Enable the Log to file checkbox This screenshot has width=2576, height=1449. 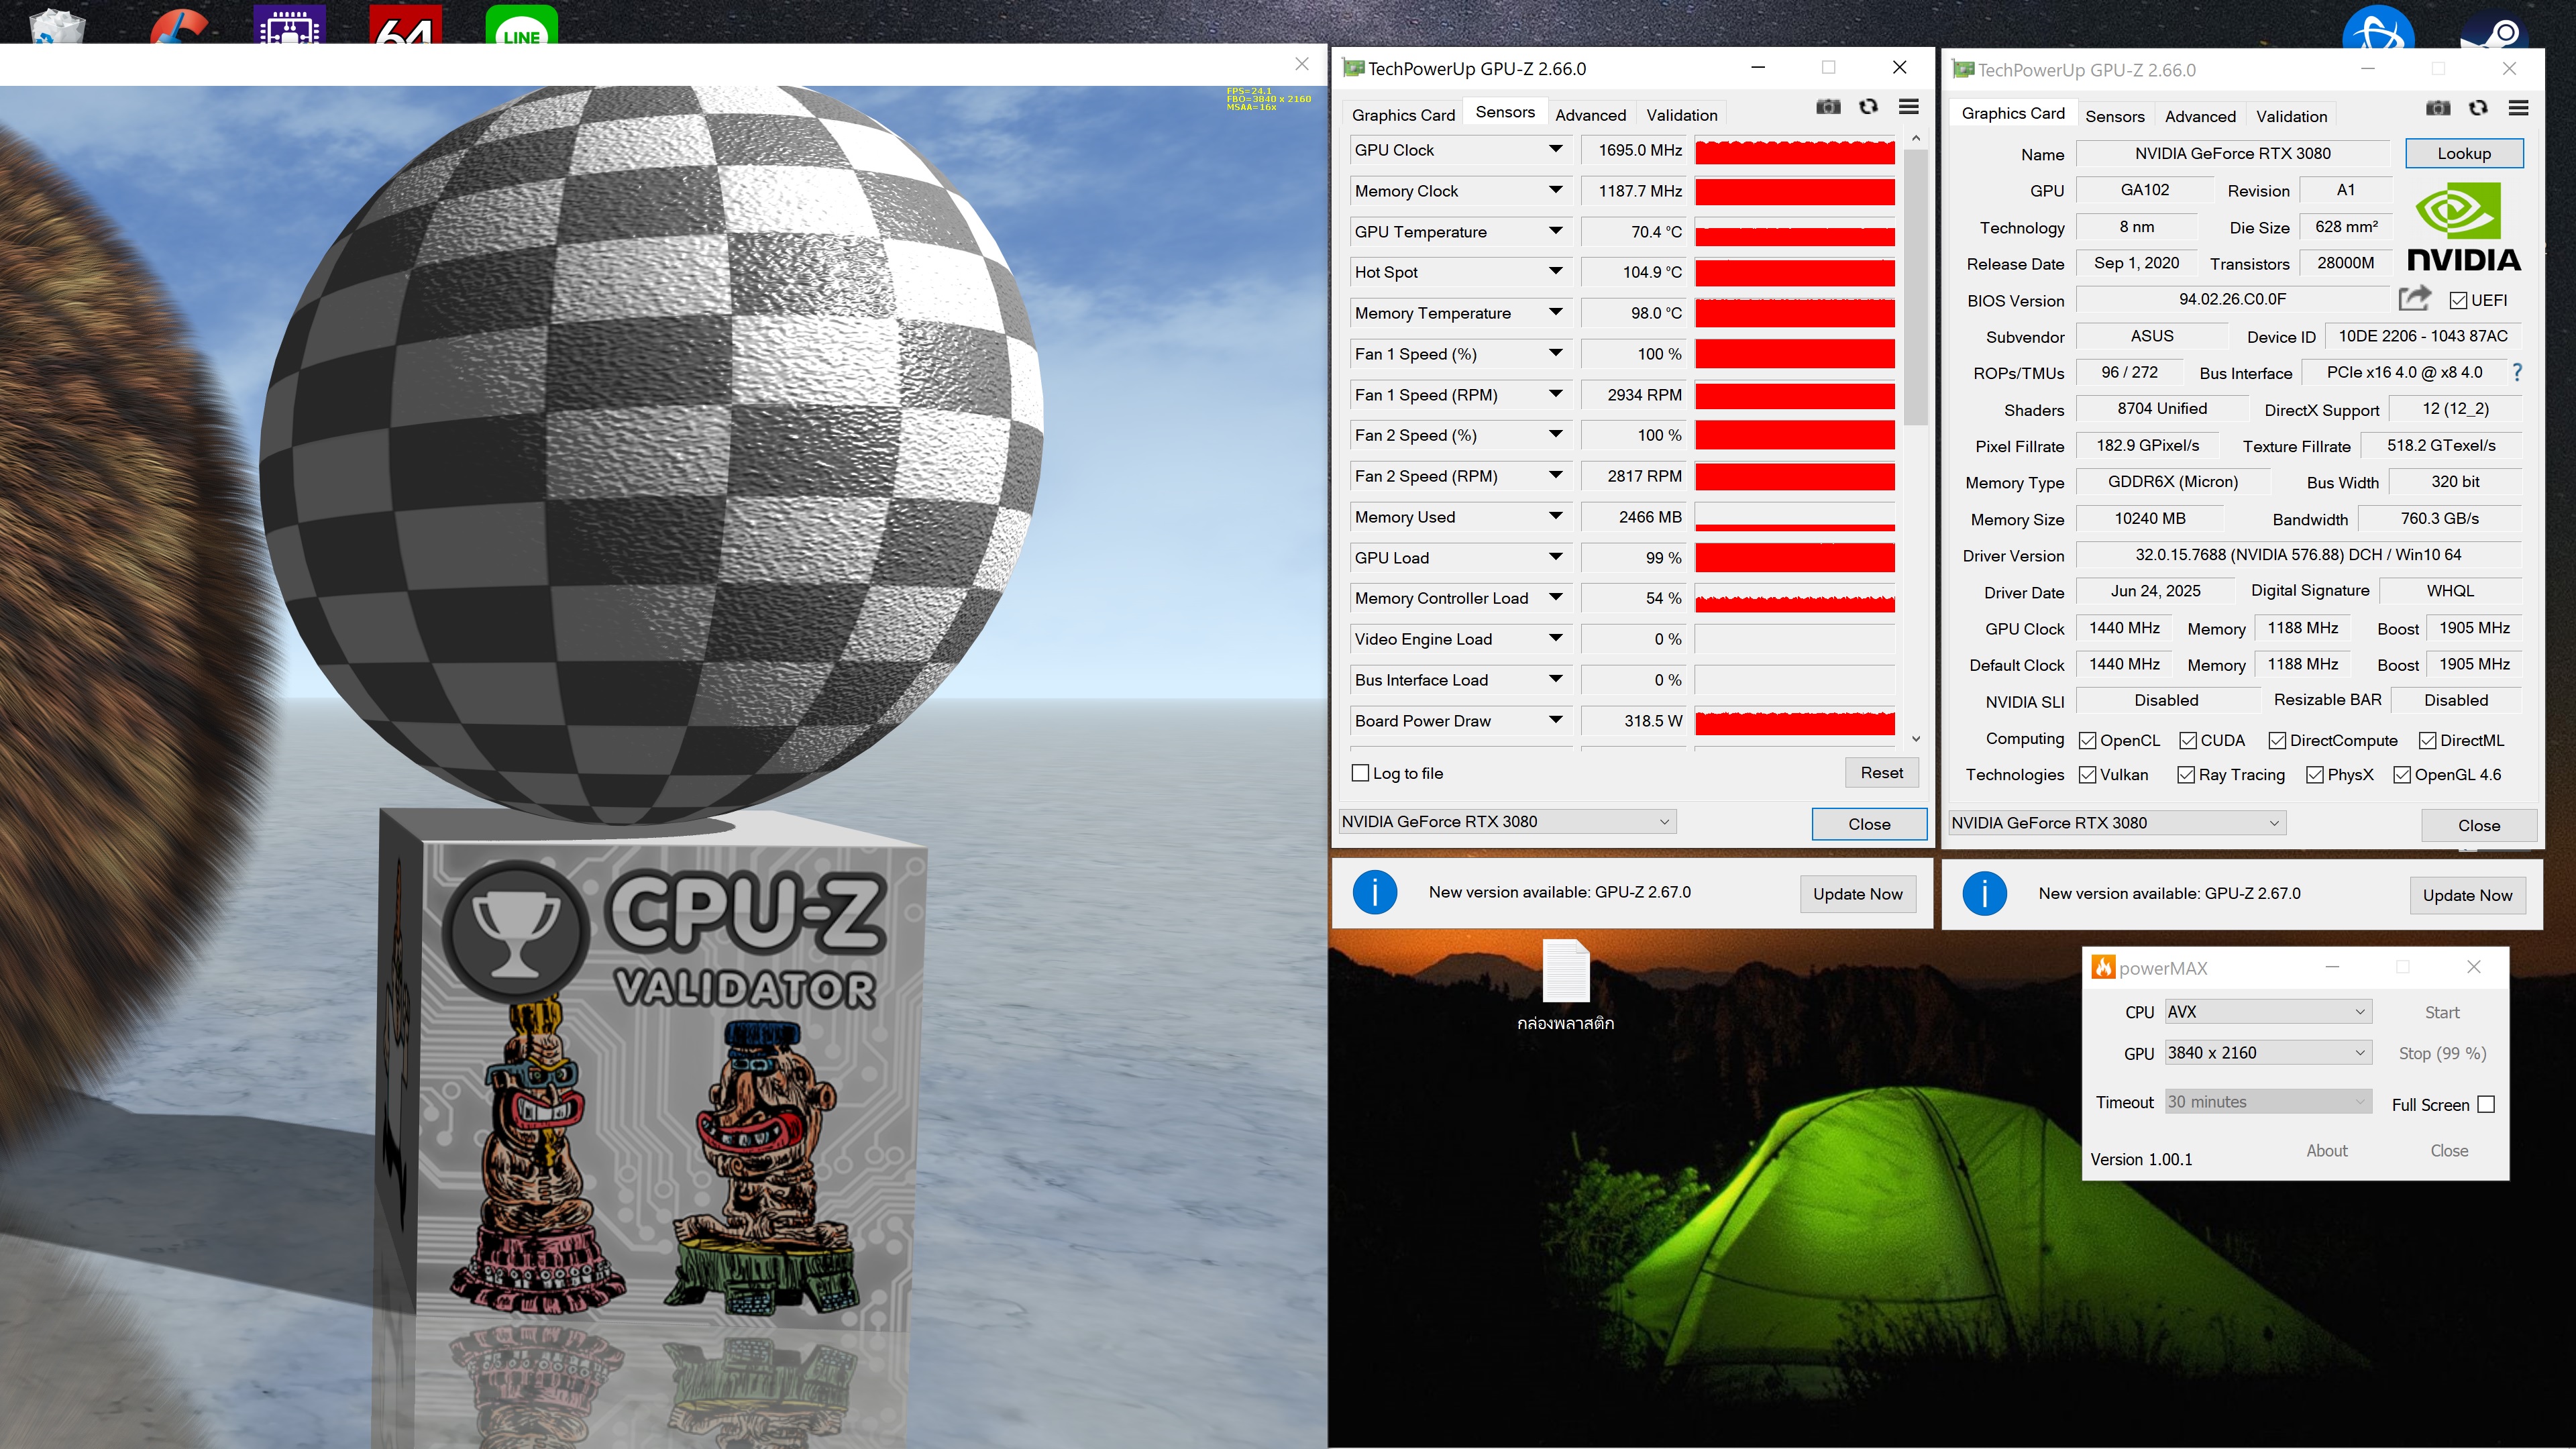(x=1360, y=773)
